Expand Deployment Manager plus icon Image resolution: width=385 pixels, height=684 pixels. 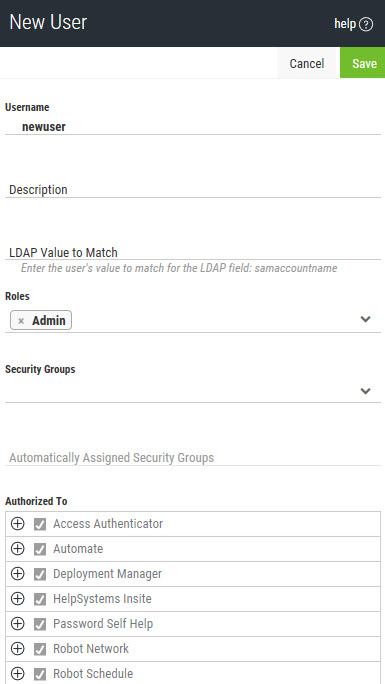[17, 574]
